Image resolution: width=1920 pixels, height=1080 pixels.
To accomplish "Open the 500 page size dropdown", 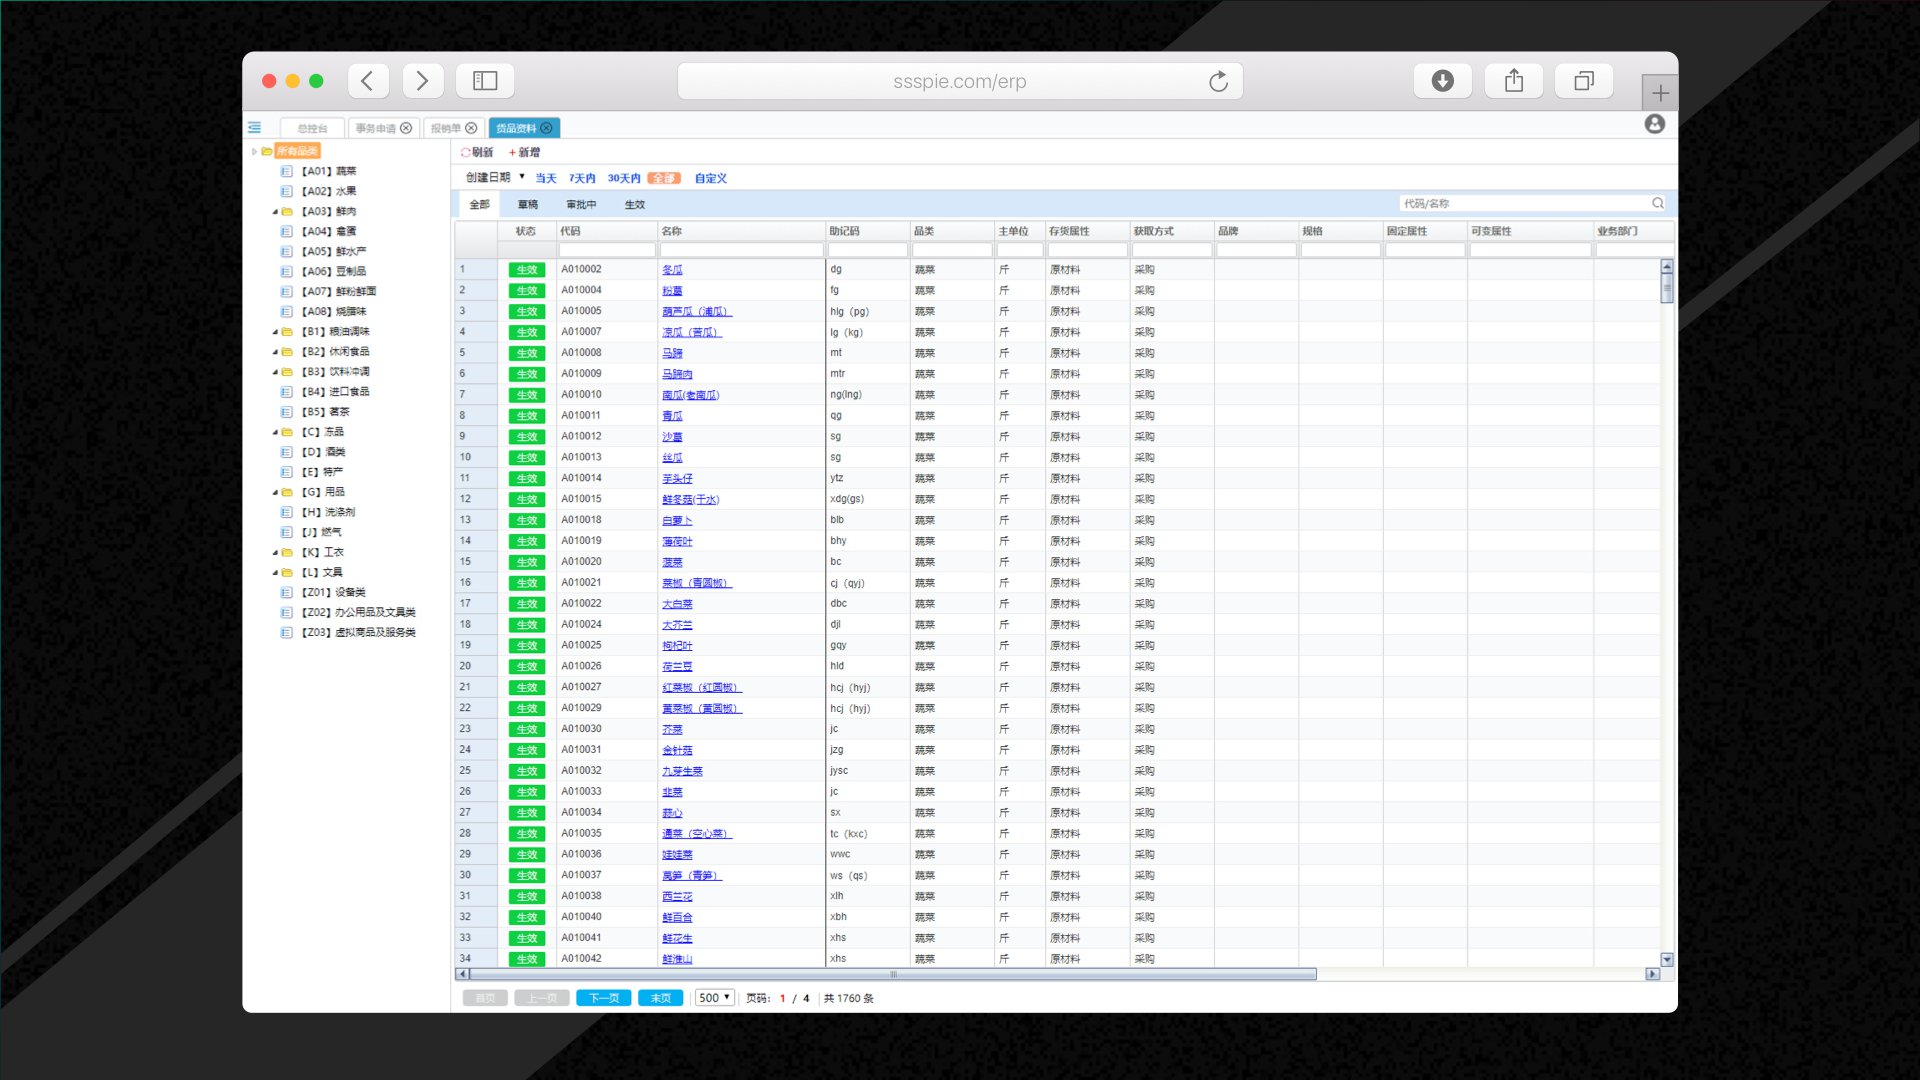I will [715, 998].
